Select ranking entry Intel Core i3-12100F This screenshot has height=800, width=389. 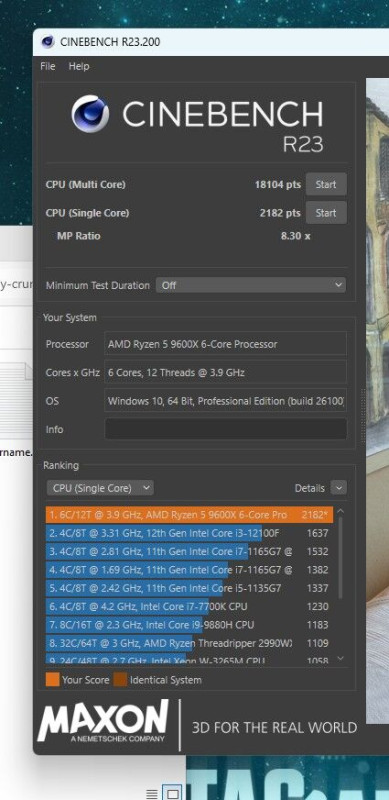(x=189, y=533)
